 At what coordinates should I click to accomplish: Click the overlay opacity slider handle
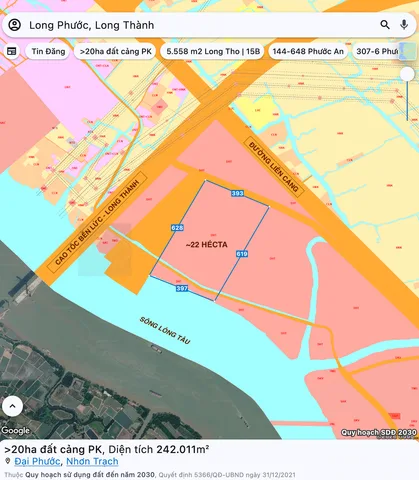click(x=407, y=74)
